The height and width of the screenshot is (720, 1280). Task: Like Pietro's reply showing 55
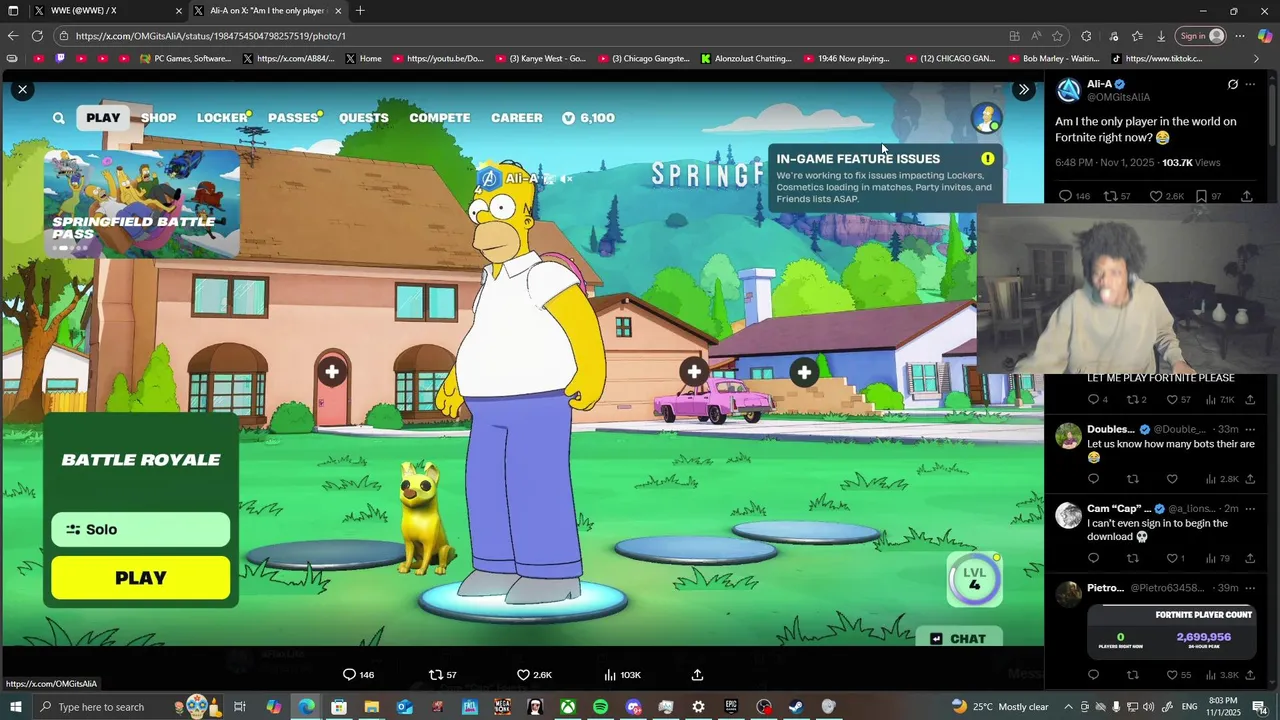coord(1178,675)
